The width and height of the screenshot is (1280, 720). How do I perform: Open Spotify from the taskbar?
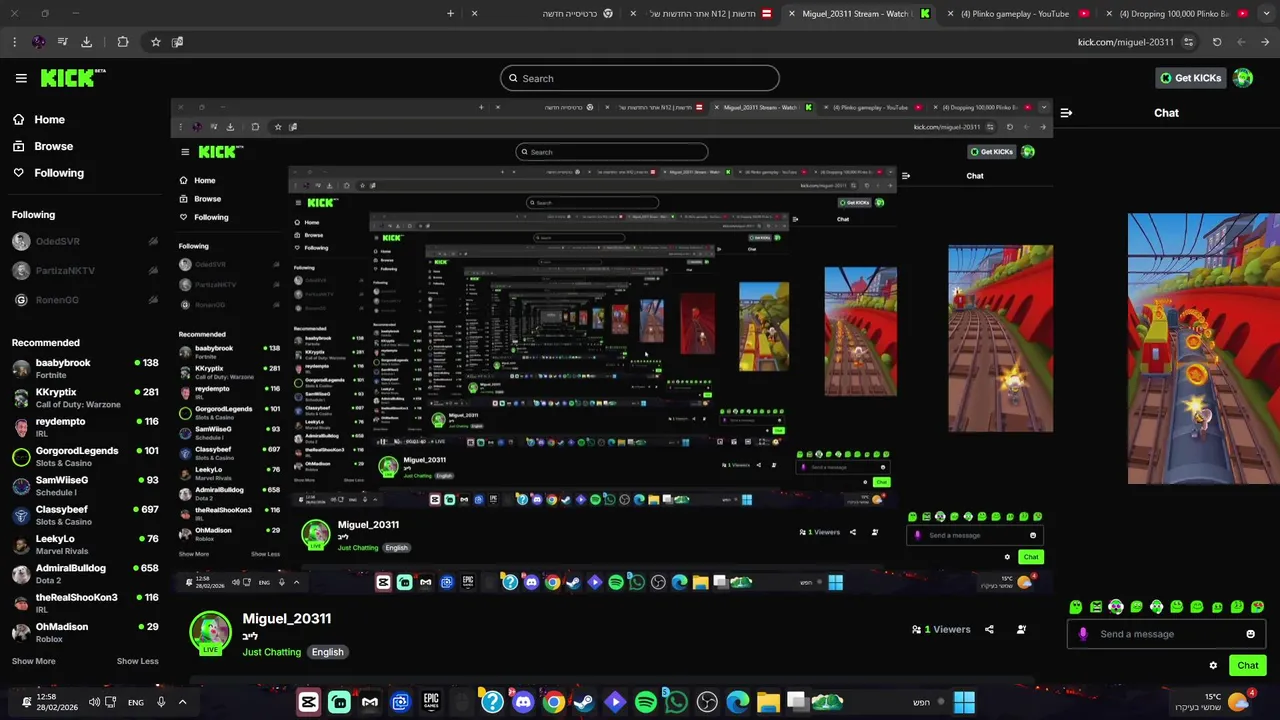[x=646, y=702]
